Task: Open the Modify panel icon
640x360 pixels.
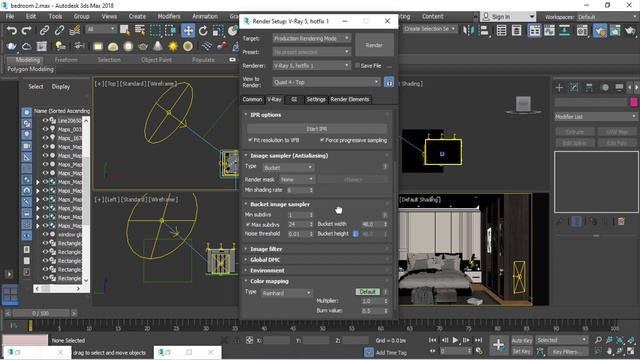Action: coord(574,87)
